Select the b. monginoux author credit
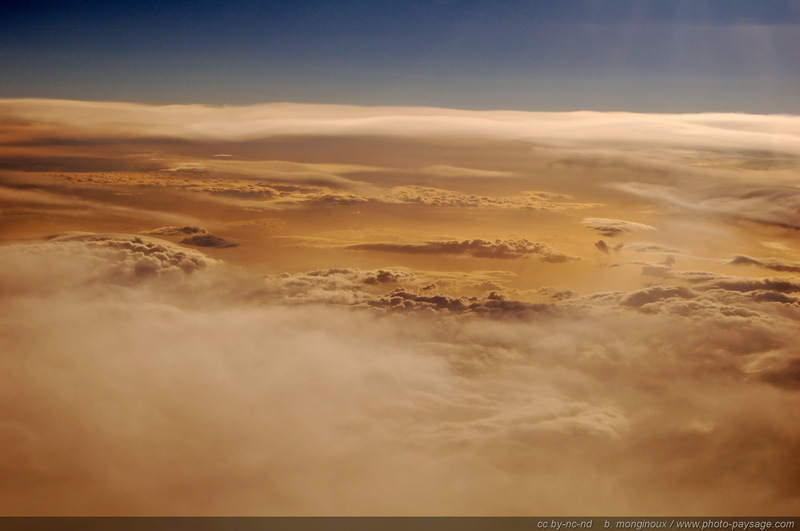The image size is (800, 531). tap(635, 524)
